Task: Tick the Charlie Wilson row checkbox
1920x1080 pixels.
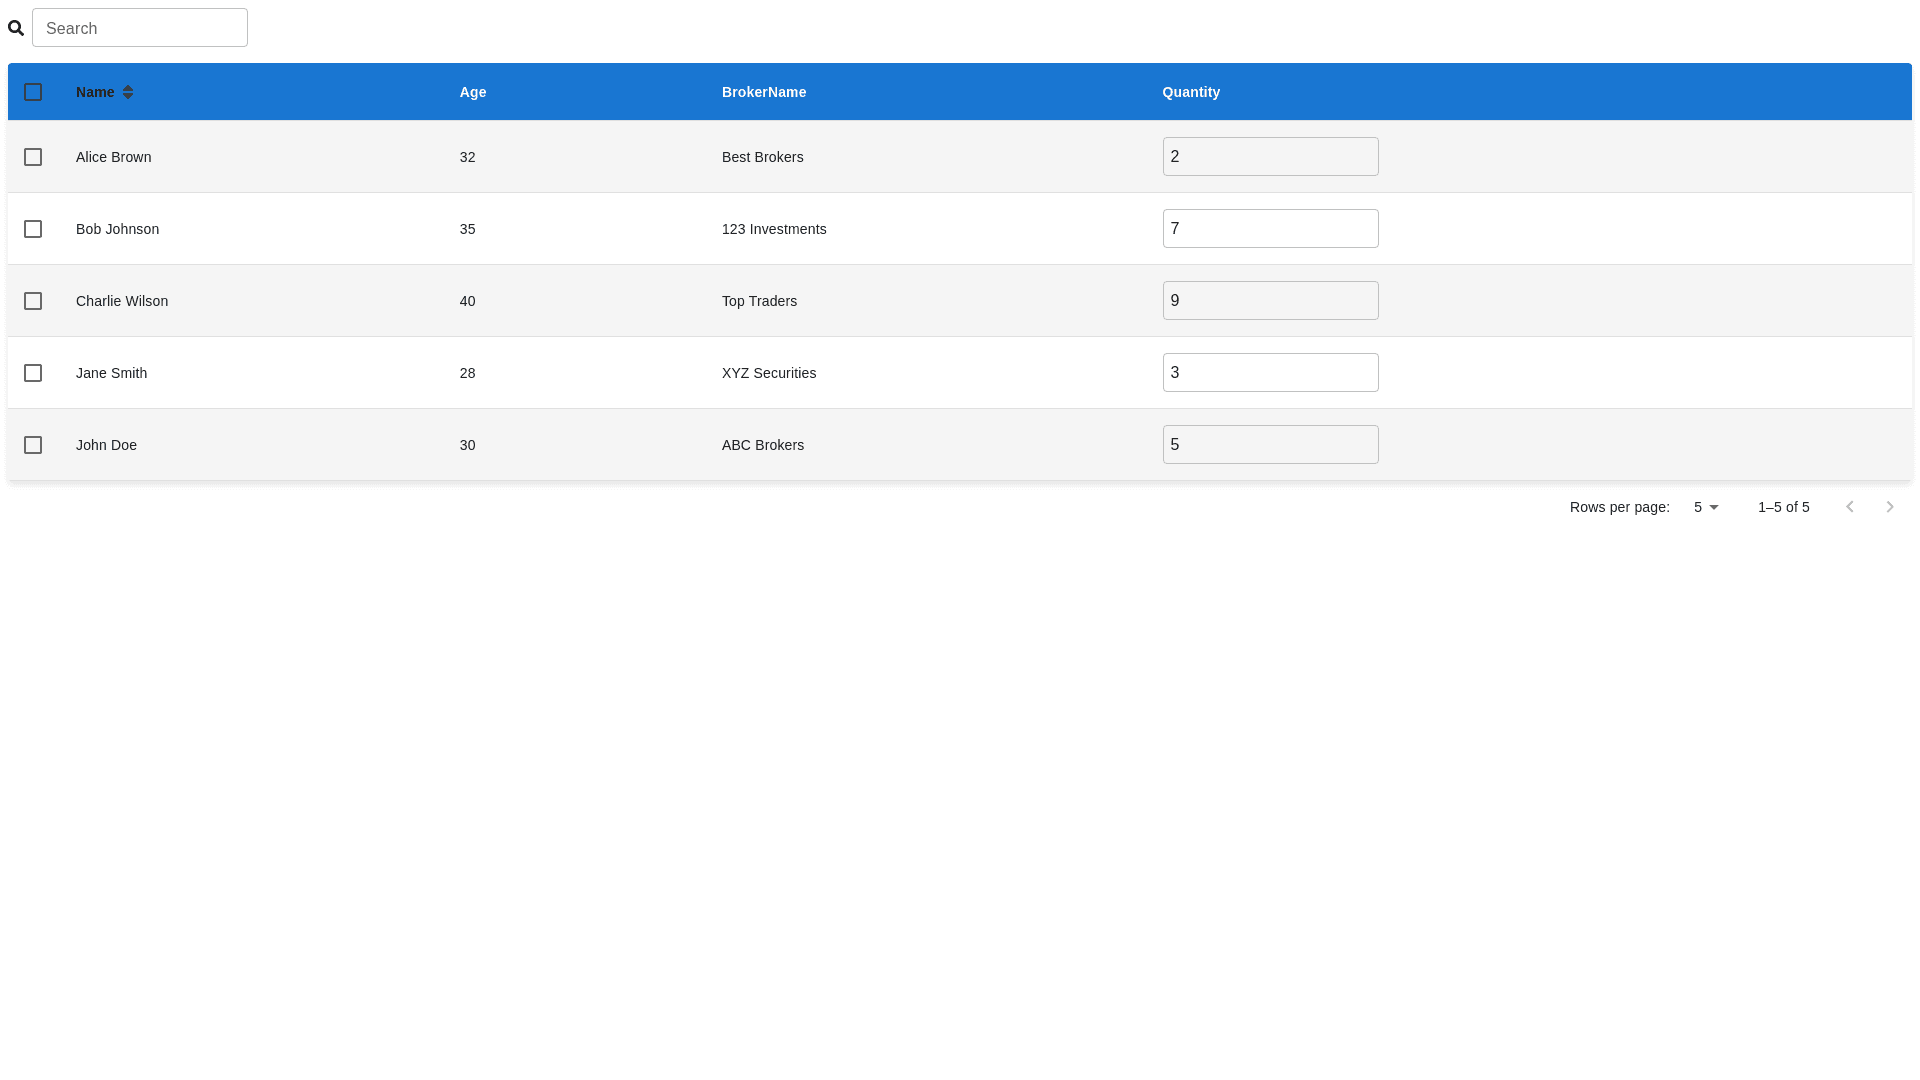Action: [x=33, y=301]
